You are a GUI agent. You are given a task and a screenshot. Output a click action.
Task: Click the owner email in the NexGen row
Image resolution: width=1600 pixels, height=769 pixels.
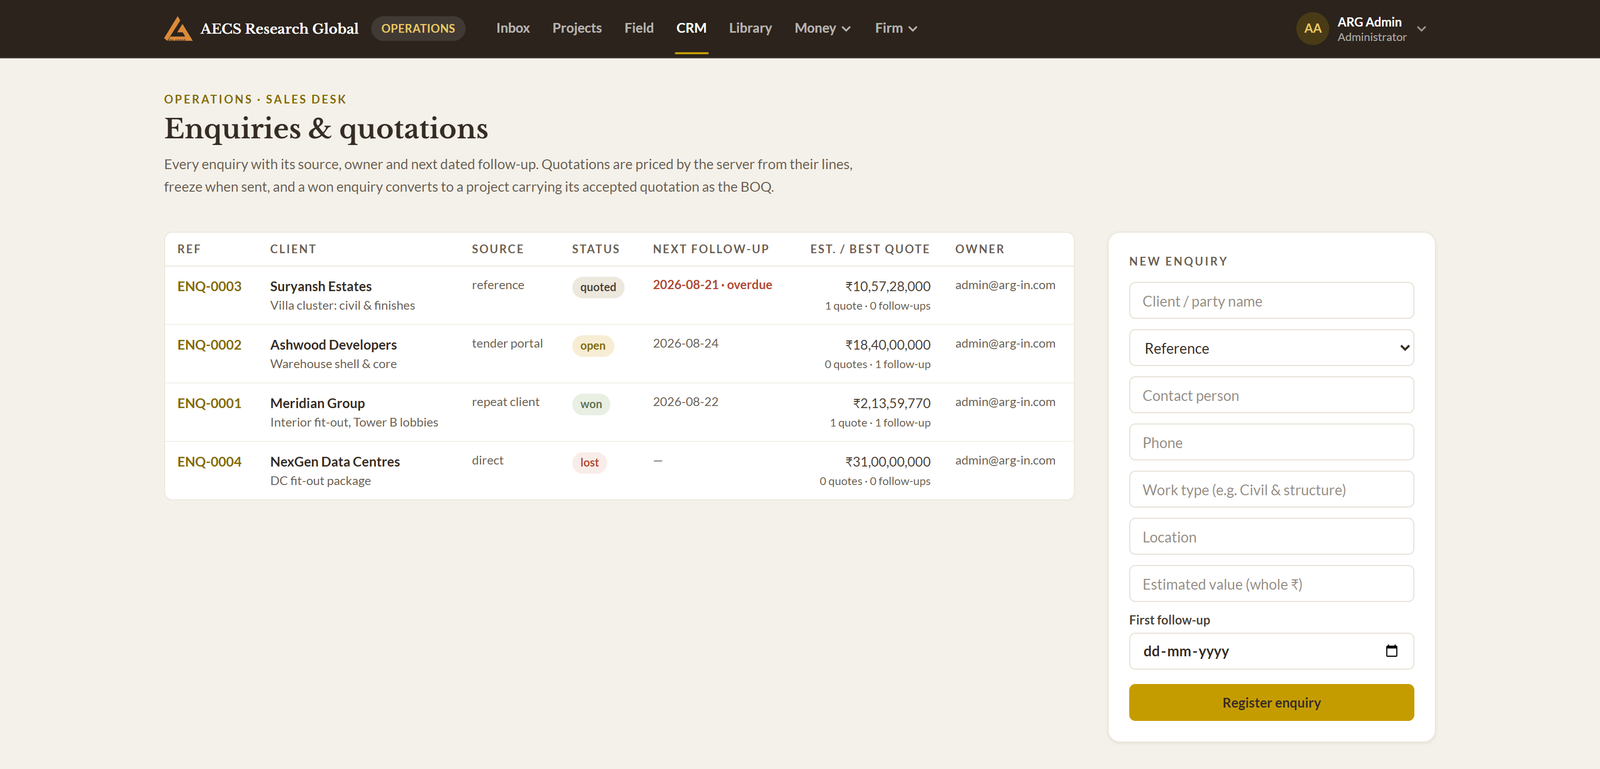point(1005,460)
